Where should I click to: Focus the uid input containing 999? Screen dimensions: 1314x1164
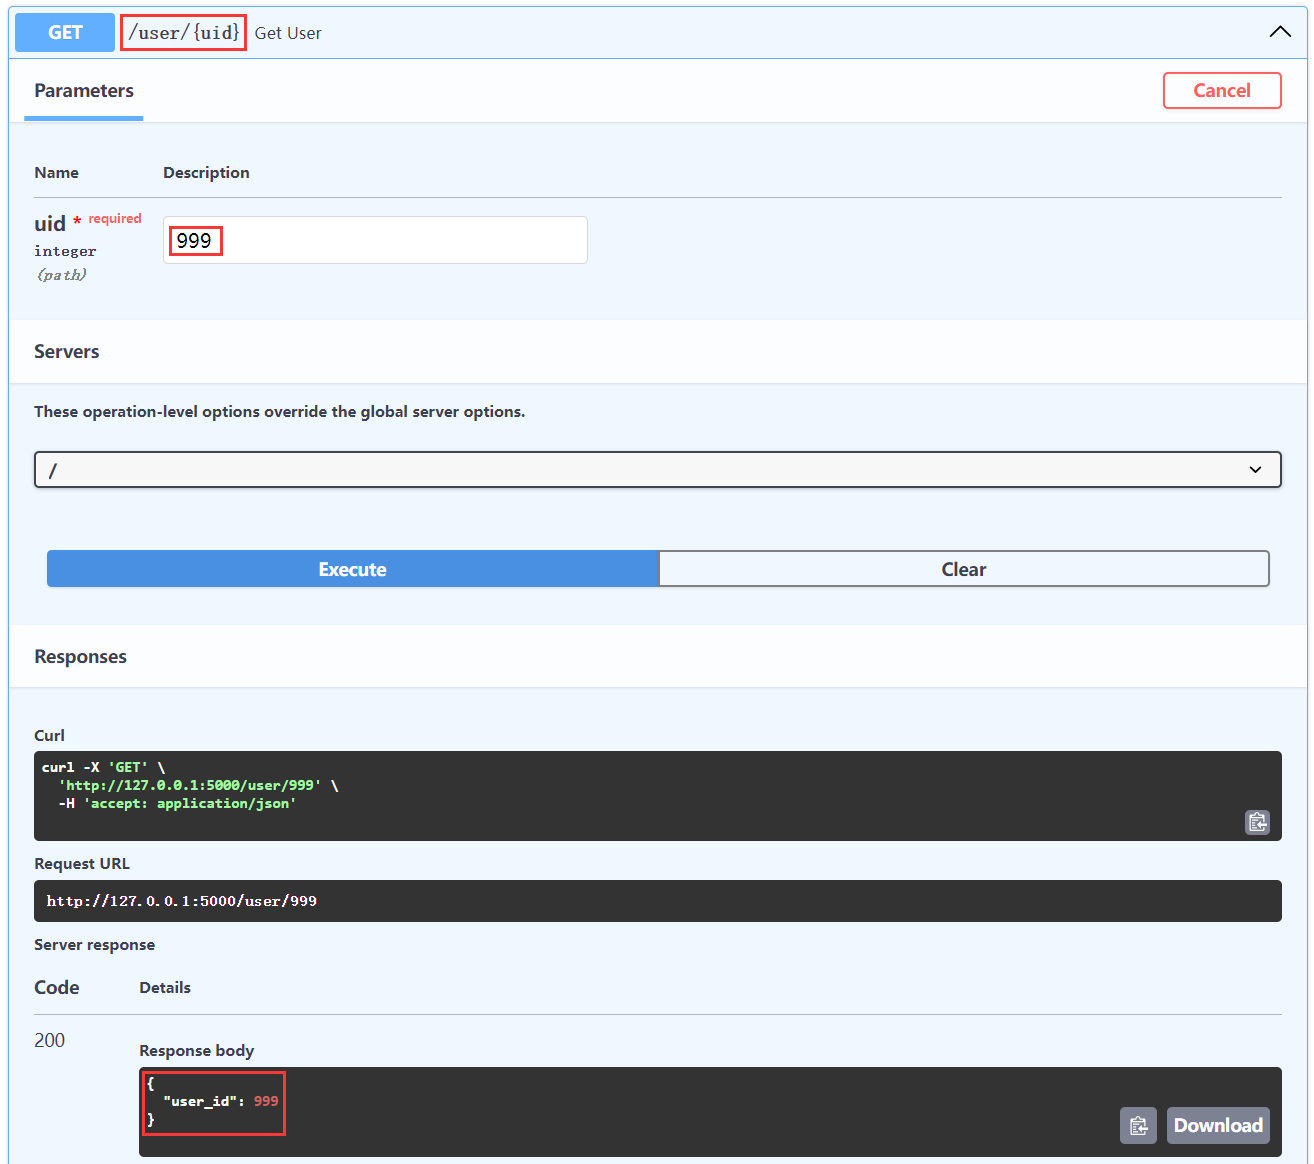pyautogui.click(x=375, y=241)
